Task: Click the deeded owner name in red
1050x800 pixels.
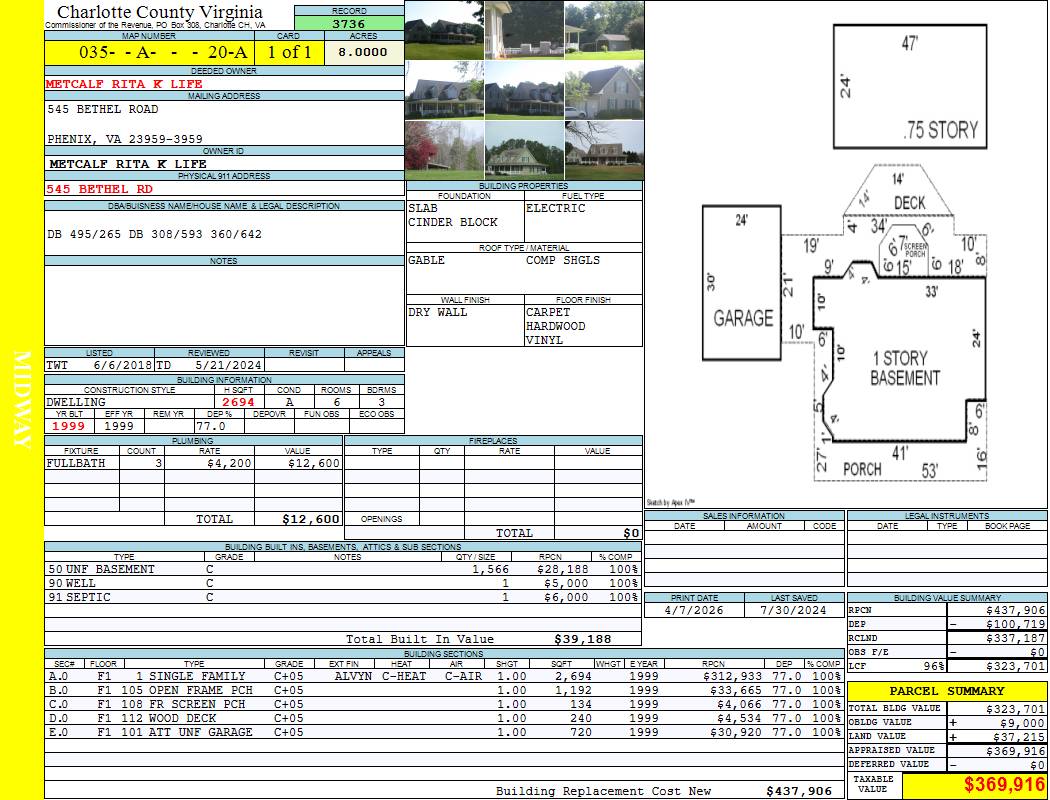Action: click(125, 84)
